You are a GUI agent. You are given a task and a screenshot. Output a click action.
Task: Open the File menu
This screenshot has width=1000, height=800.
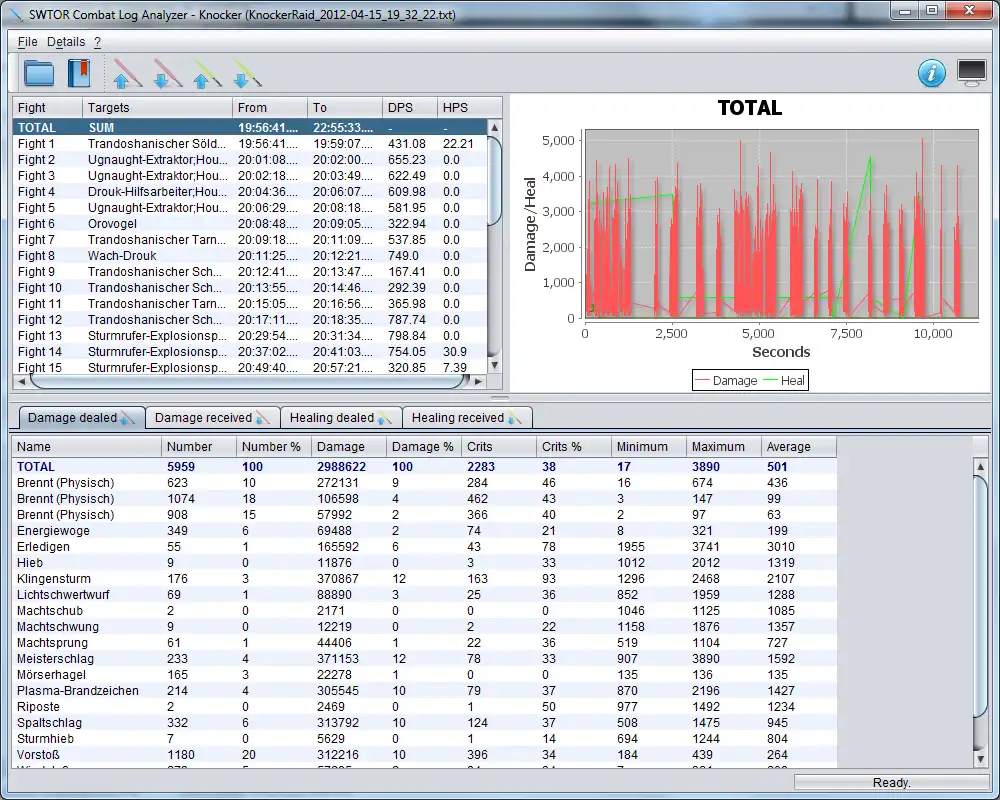[x=27, y=42]
